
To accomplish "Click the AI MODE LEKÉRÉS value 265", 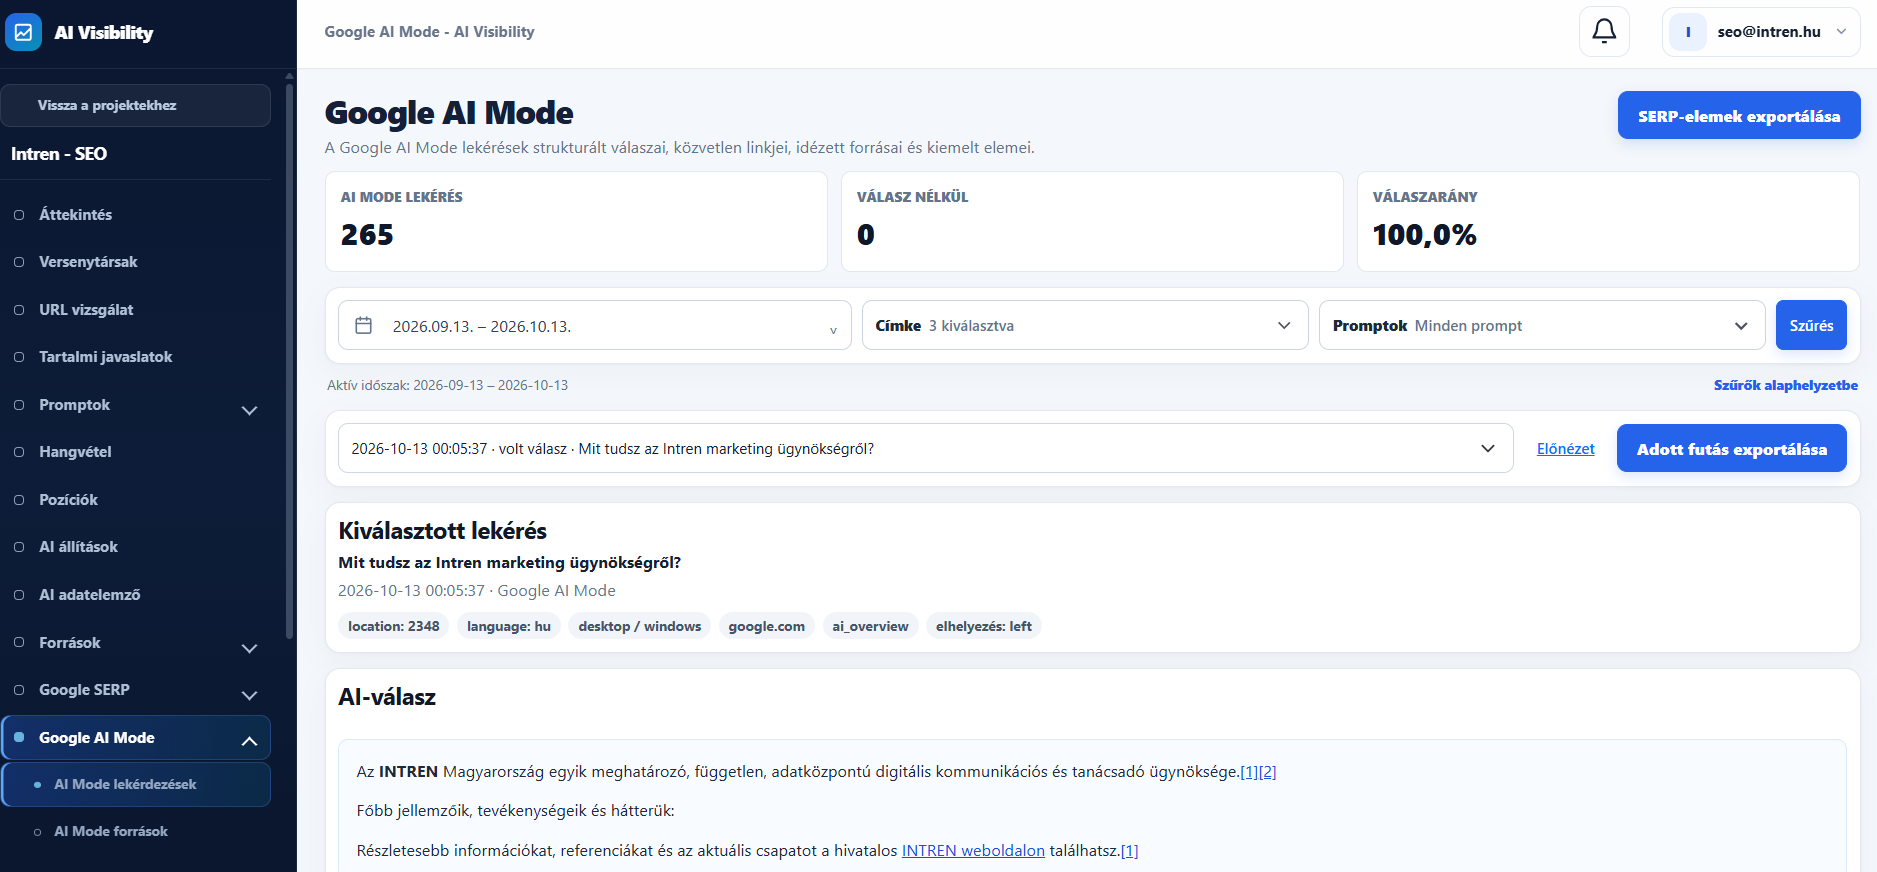I will (367, 235).
